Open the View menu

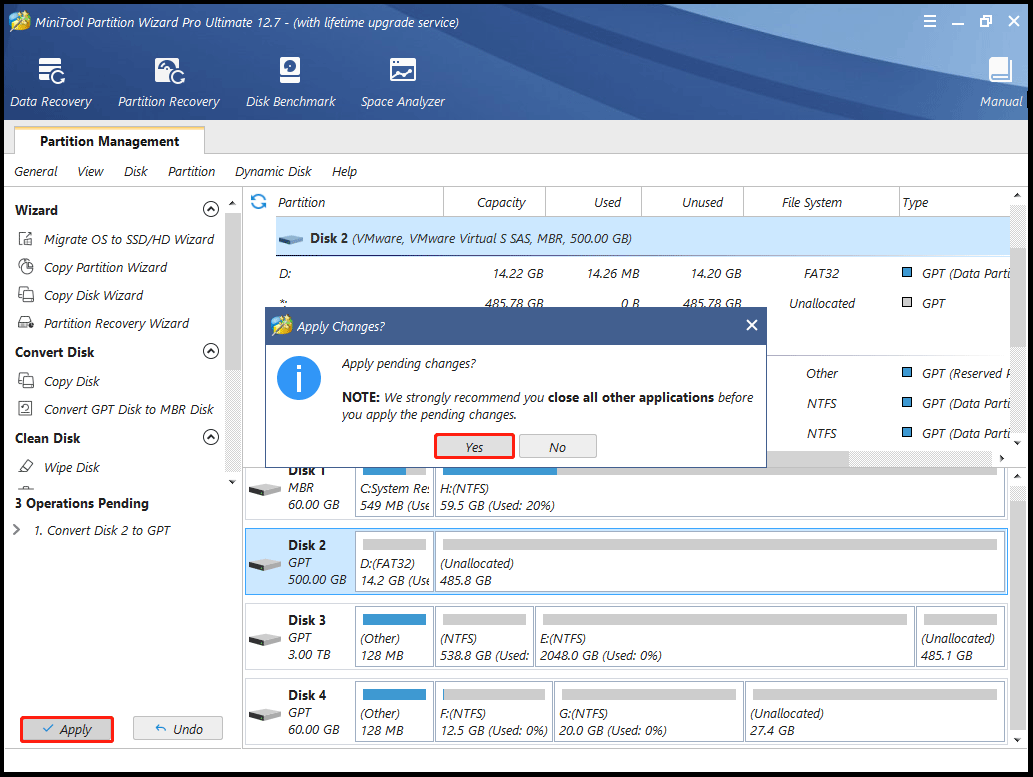90,171
